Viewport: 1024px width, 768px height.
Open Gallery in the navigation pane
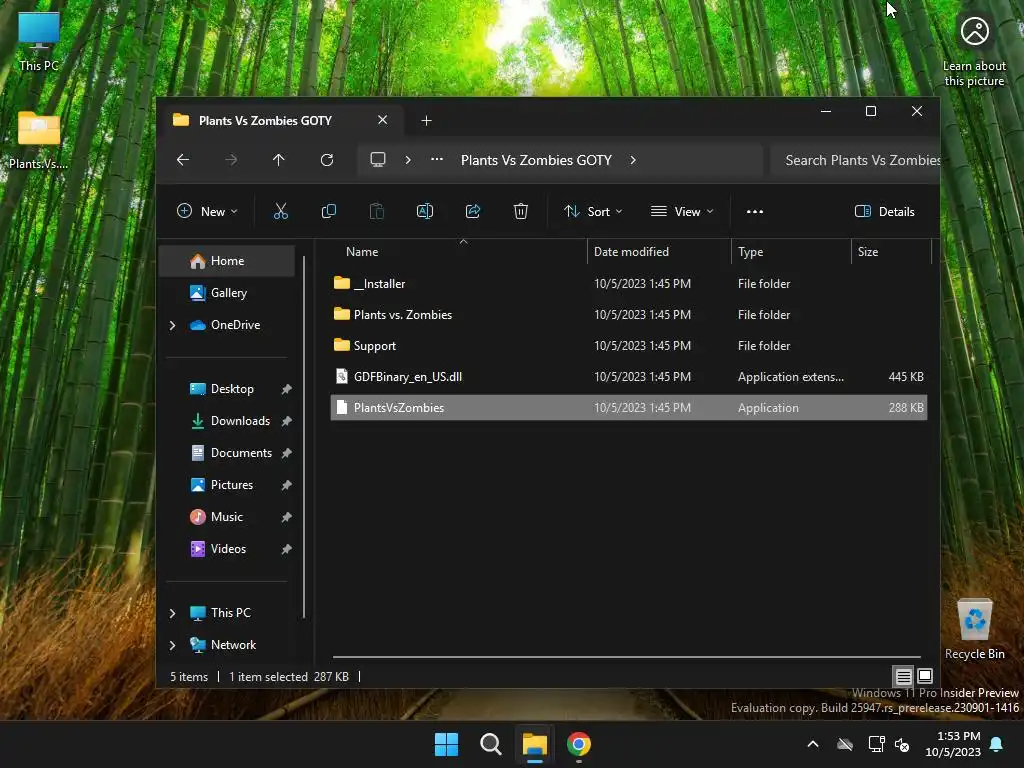click(x=227, y=293)
